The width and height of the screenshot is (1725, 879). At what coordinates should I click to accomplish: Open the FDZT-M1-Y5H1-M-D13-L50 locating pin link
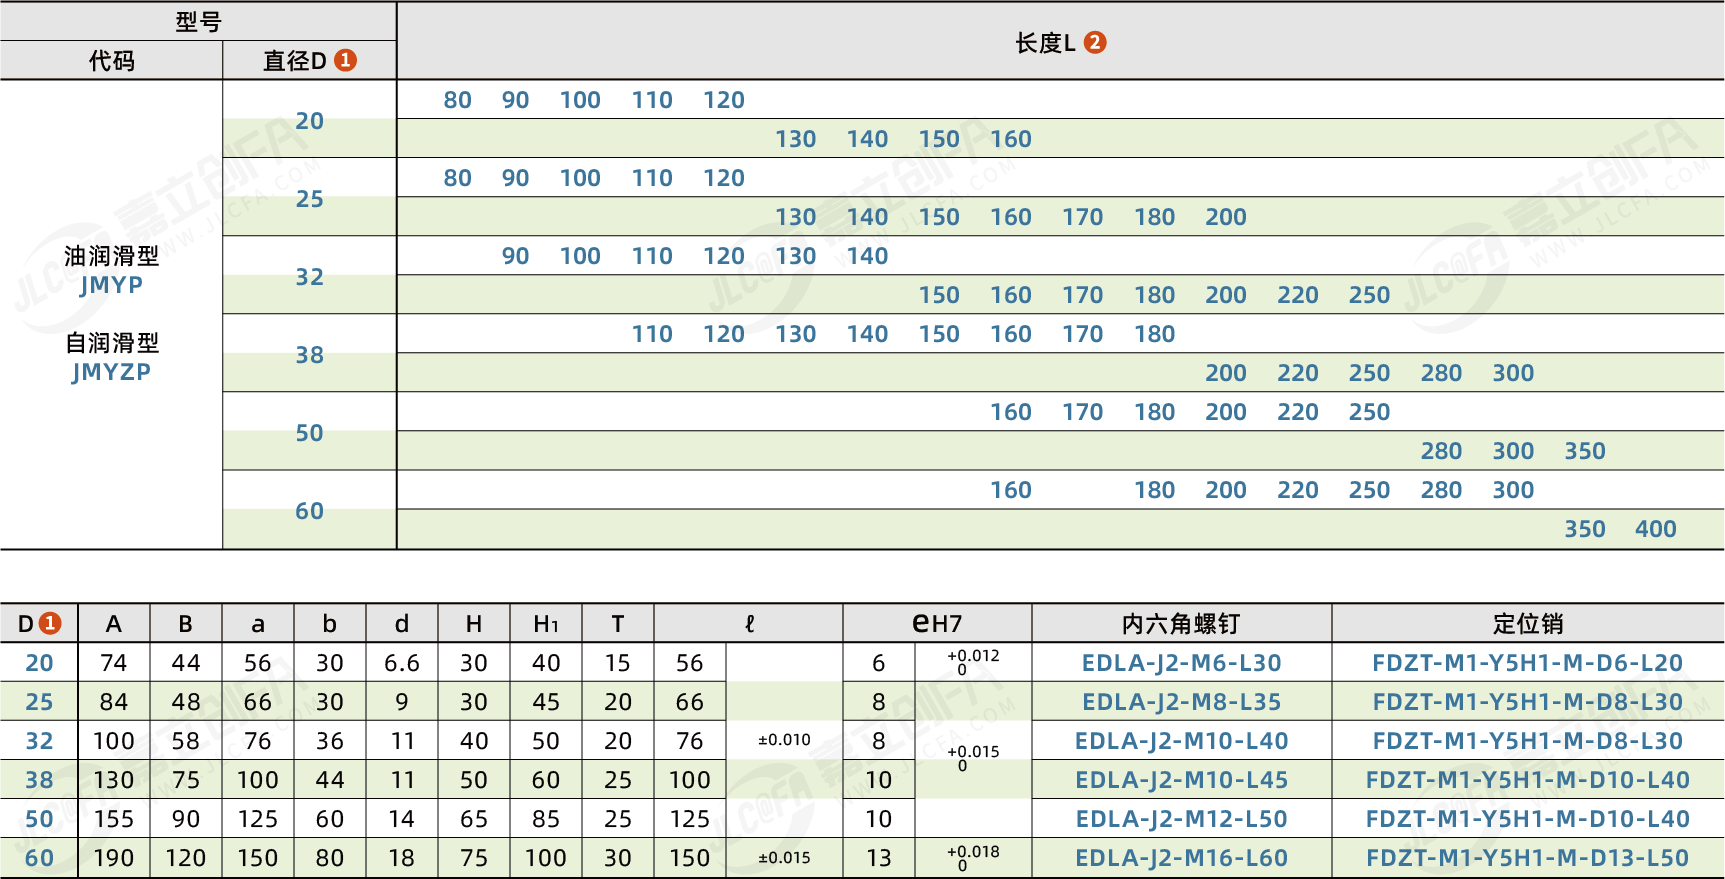point(1527,858)
